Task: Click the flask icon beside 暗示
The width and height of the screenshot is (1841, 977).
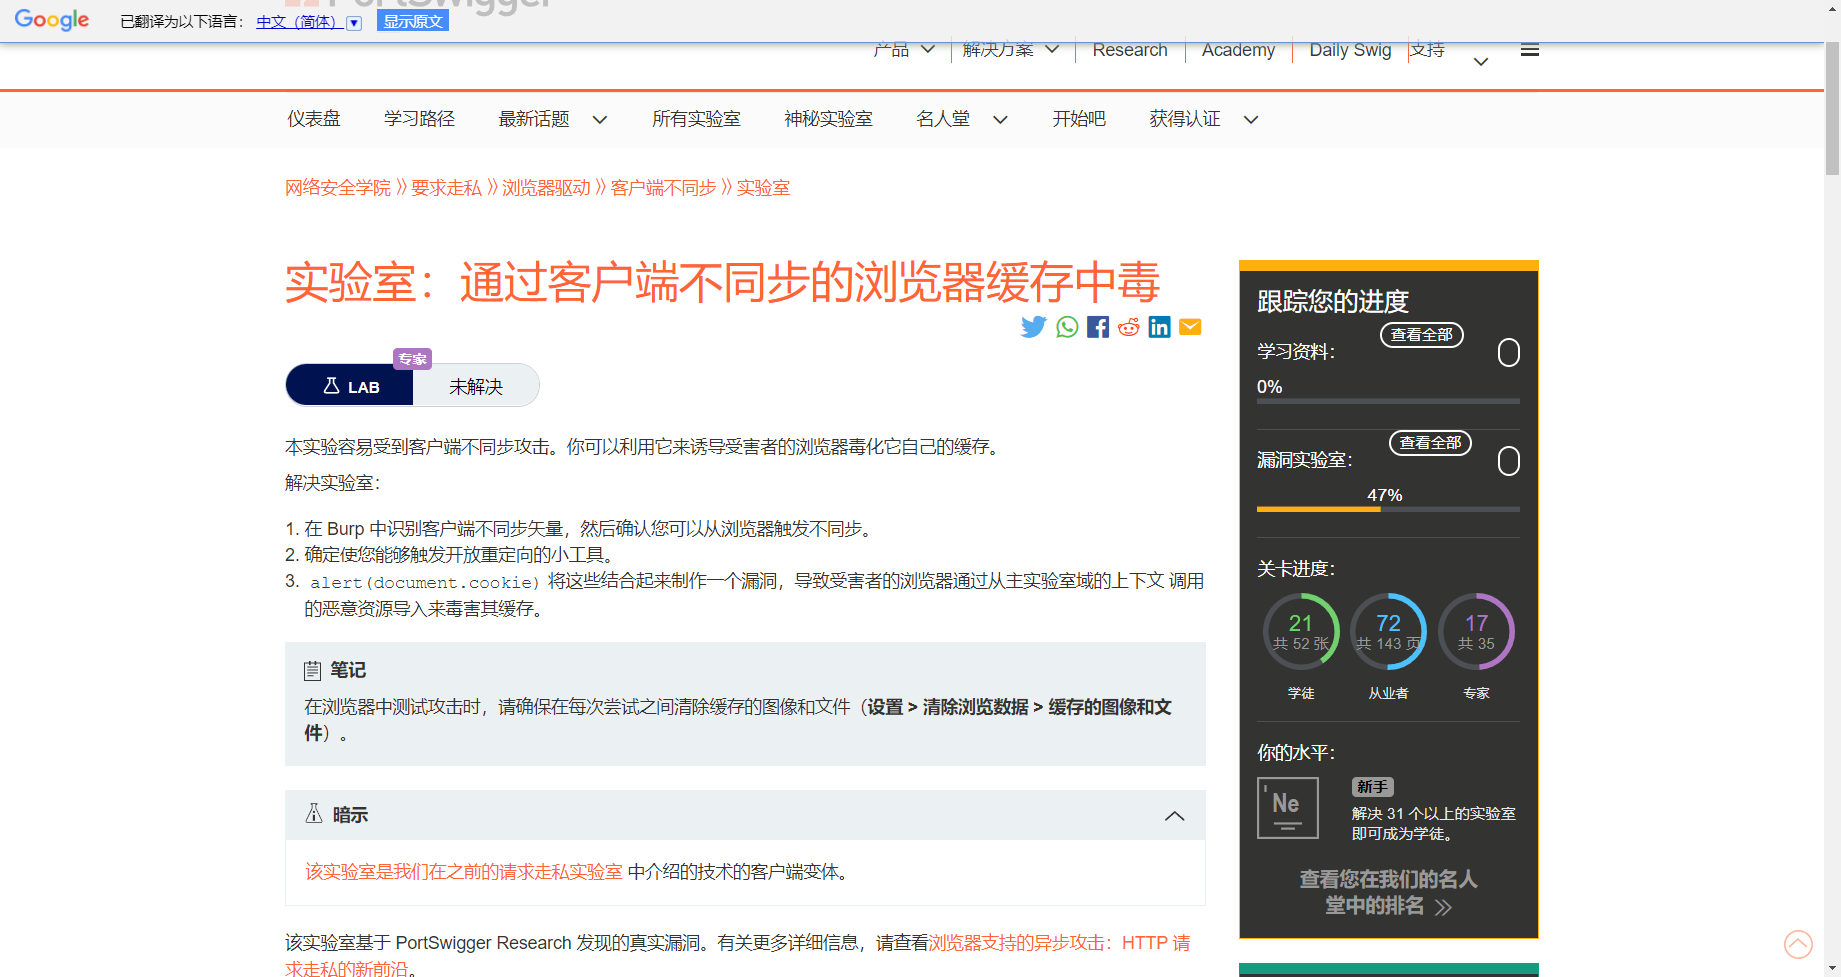Action: pyautogui.click(x=314, y=814)
